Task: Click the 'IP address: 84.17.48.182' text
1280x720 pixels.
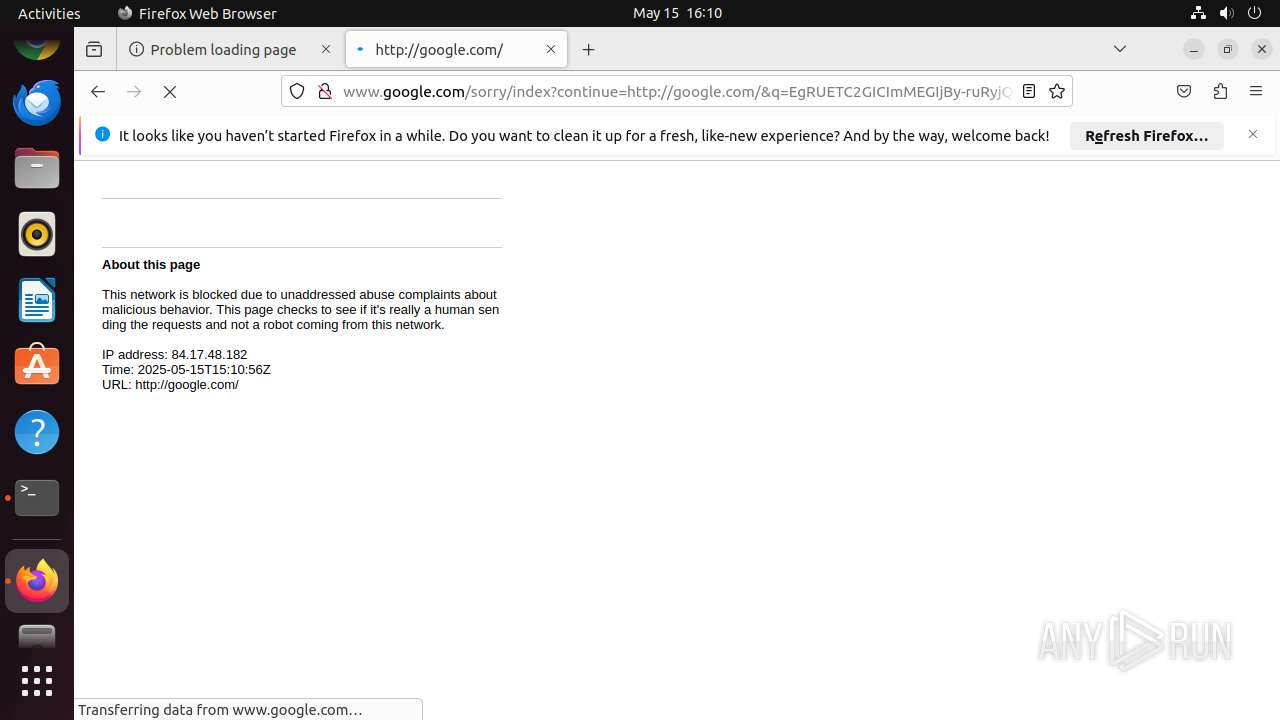Action: [174, 355]
